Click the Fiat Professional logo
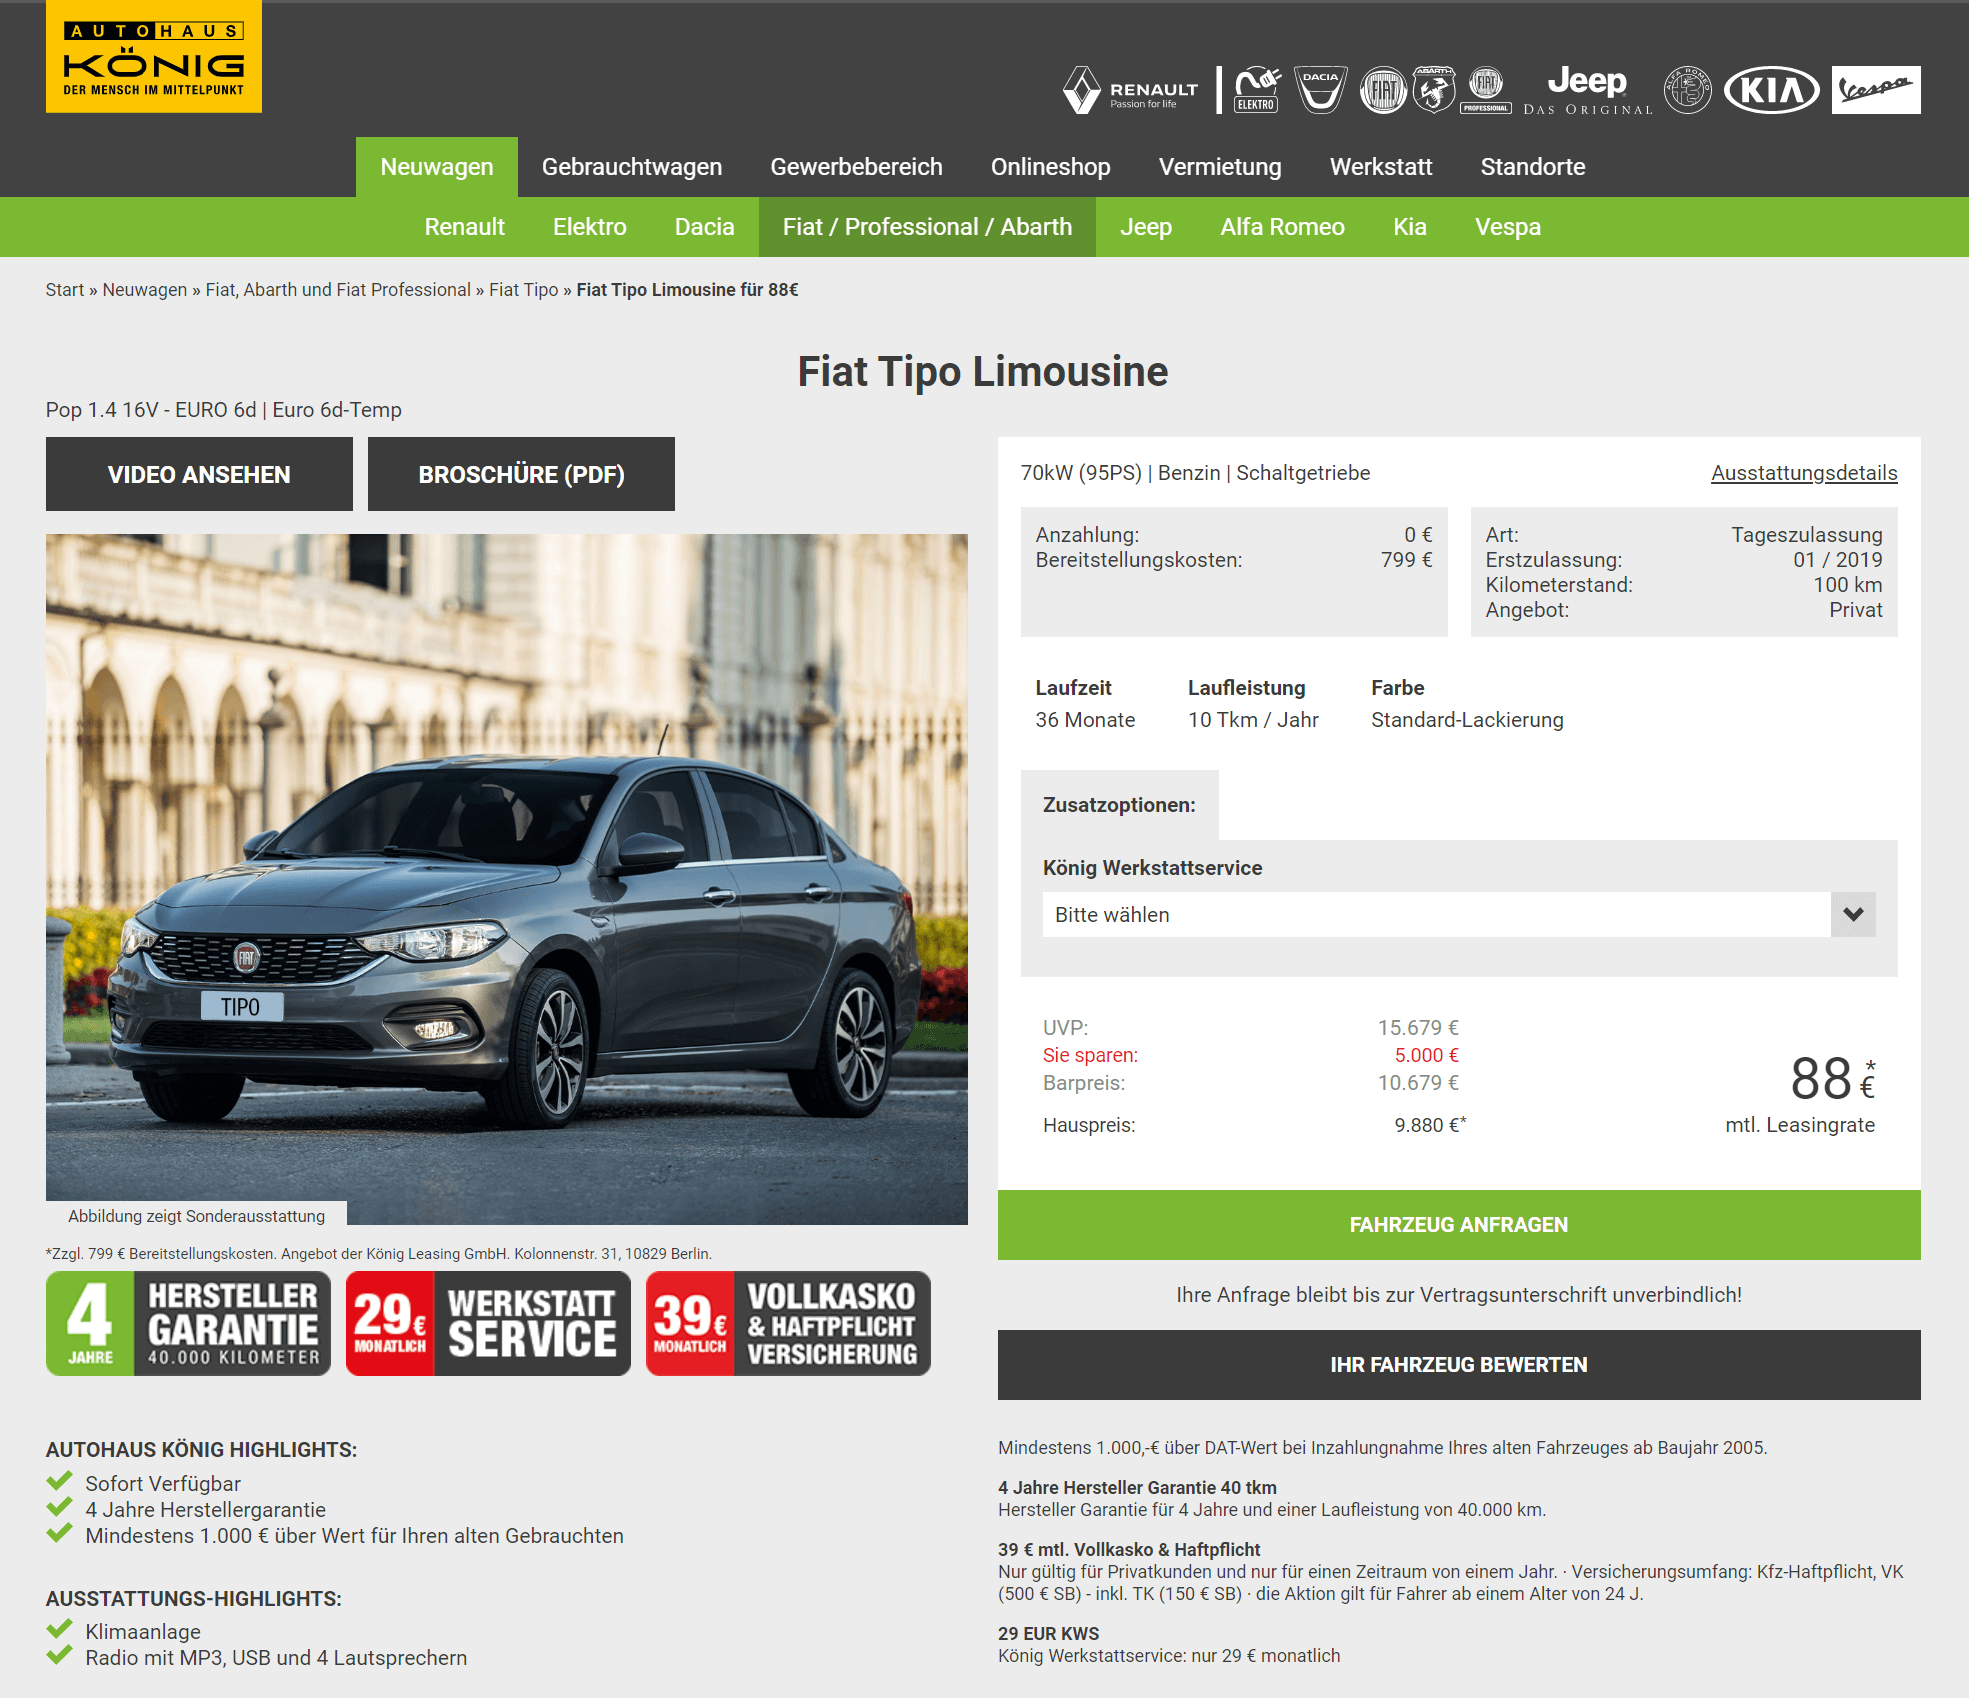1969x1698 pixels. [x=1486, y=90]
